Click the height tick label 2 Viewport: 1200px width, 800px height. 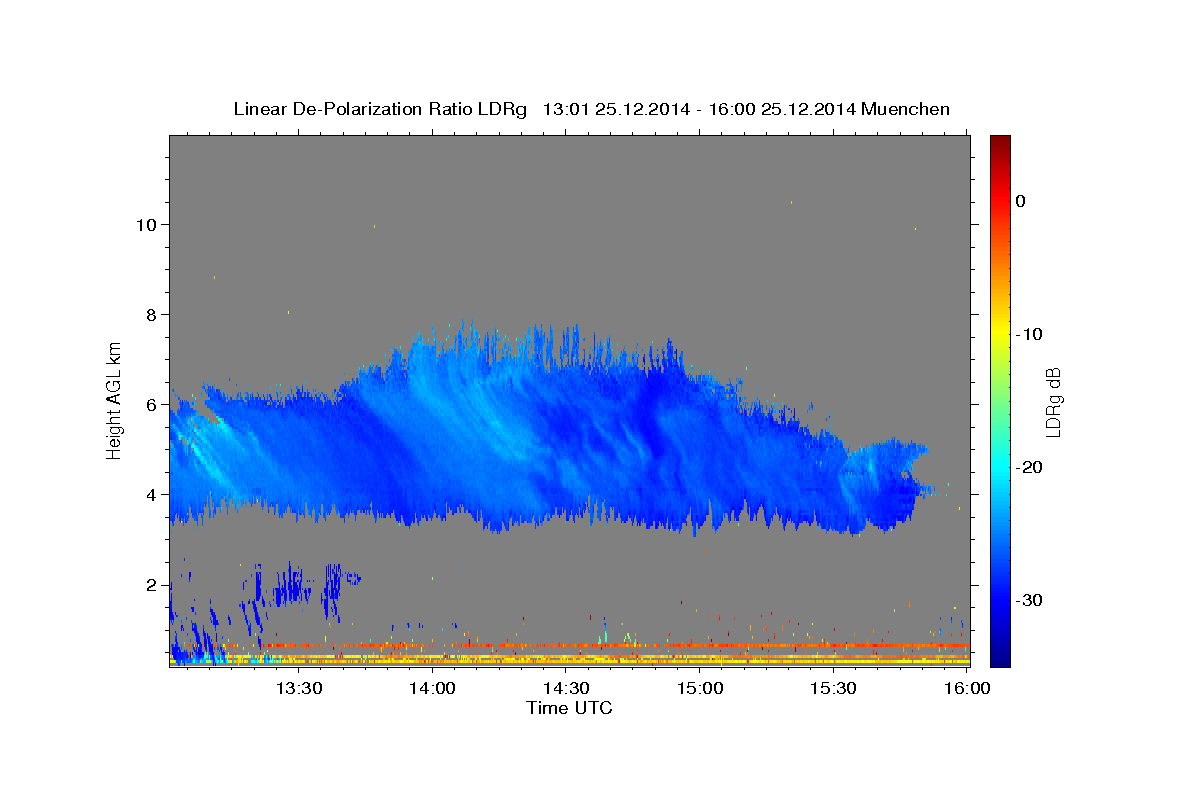click(154, 585)
